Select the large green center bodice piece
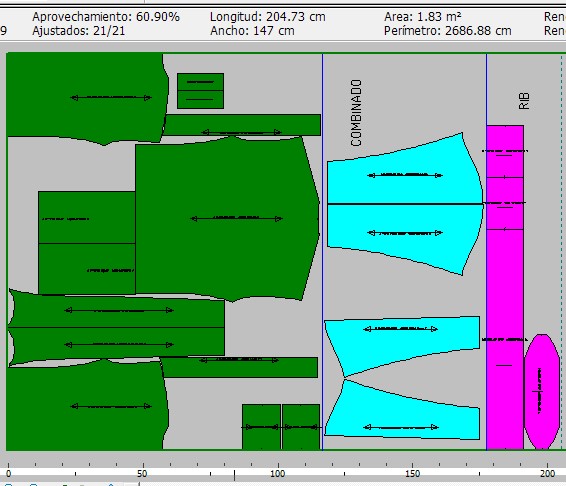Image resolution: width=566 pixels, height=486 pixels. click(x=227, y=219)
